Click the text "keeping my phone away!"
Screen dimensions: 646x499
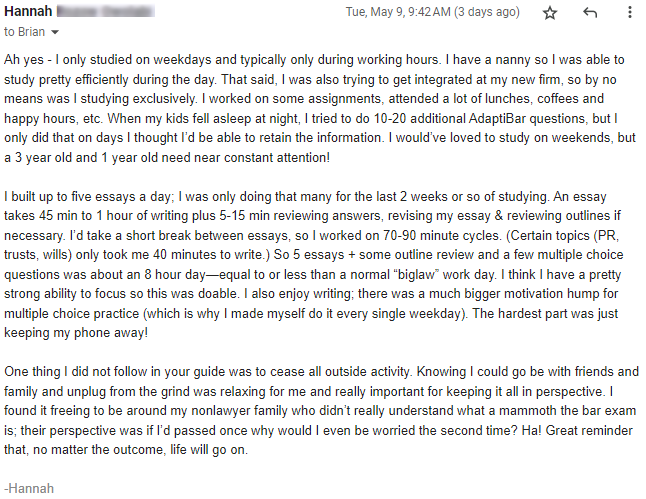pos(76,333)
